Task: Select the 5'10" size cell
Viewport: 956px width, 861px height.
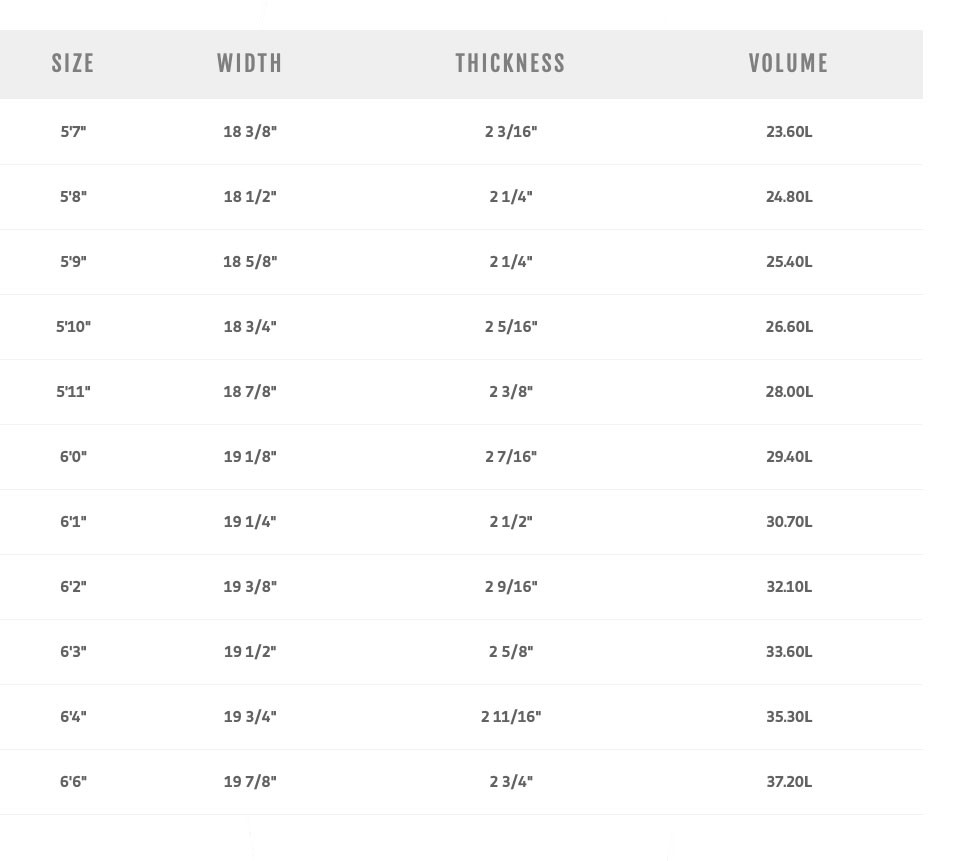Action: click(73, 326)
